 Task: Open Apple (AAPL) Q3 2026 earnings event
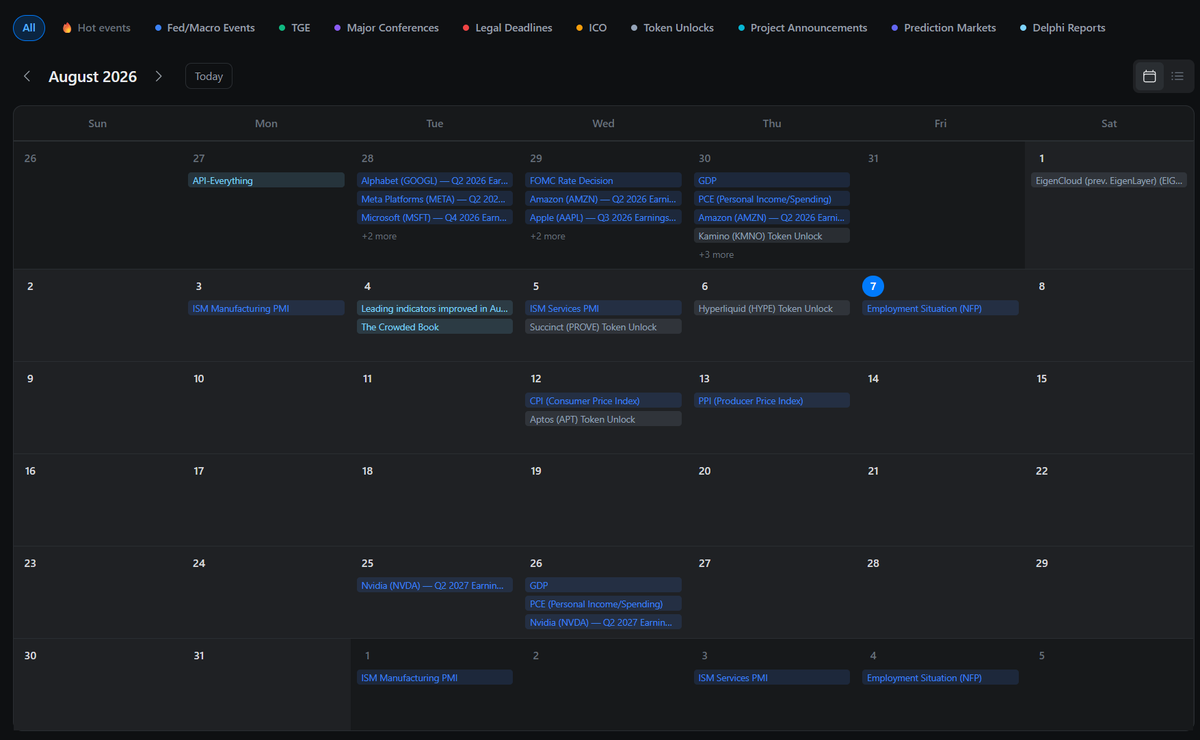coord(603,217)
